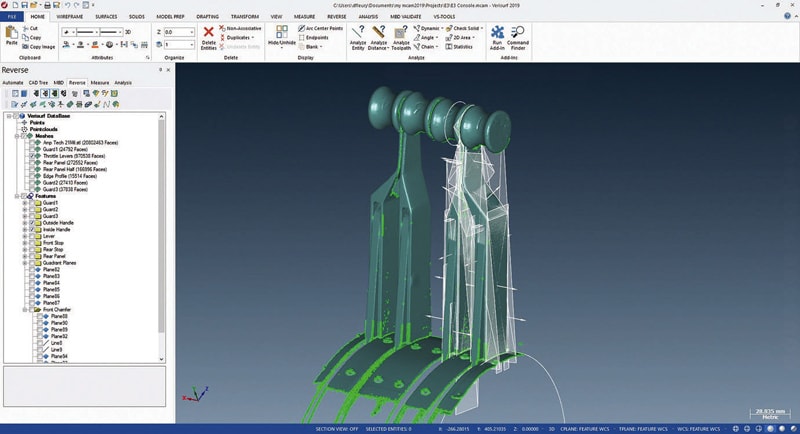Collapse the Front Chamfer folder

(x=24, y=310)
